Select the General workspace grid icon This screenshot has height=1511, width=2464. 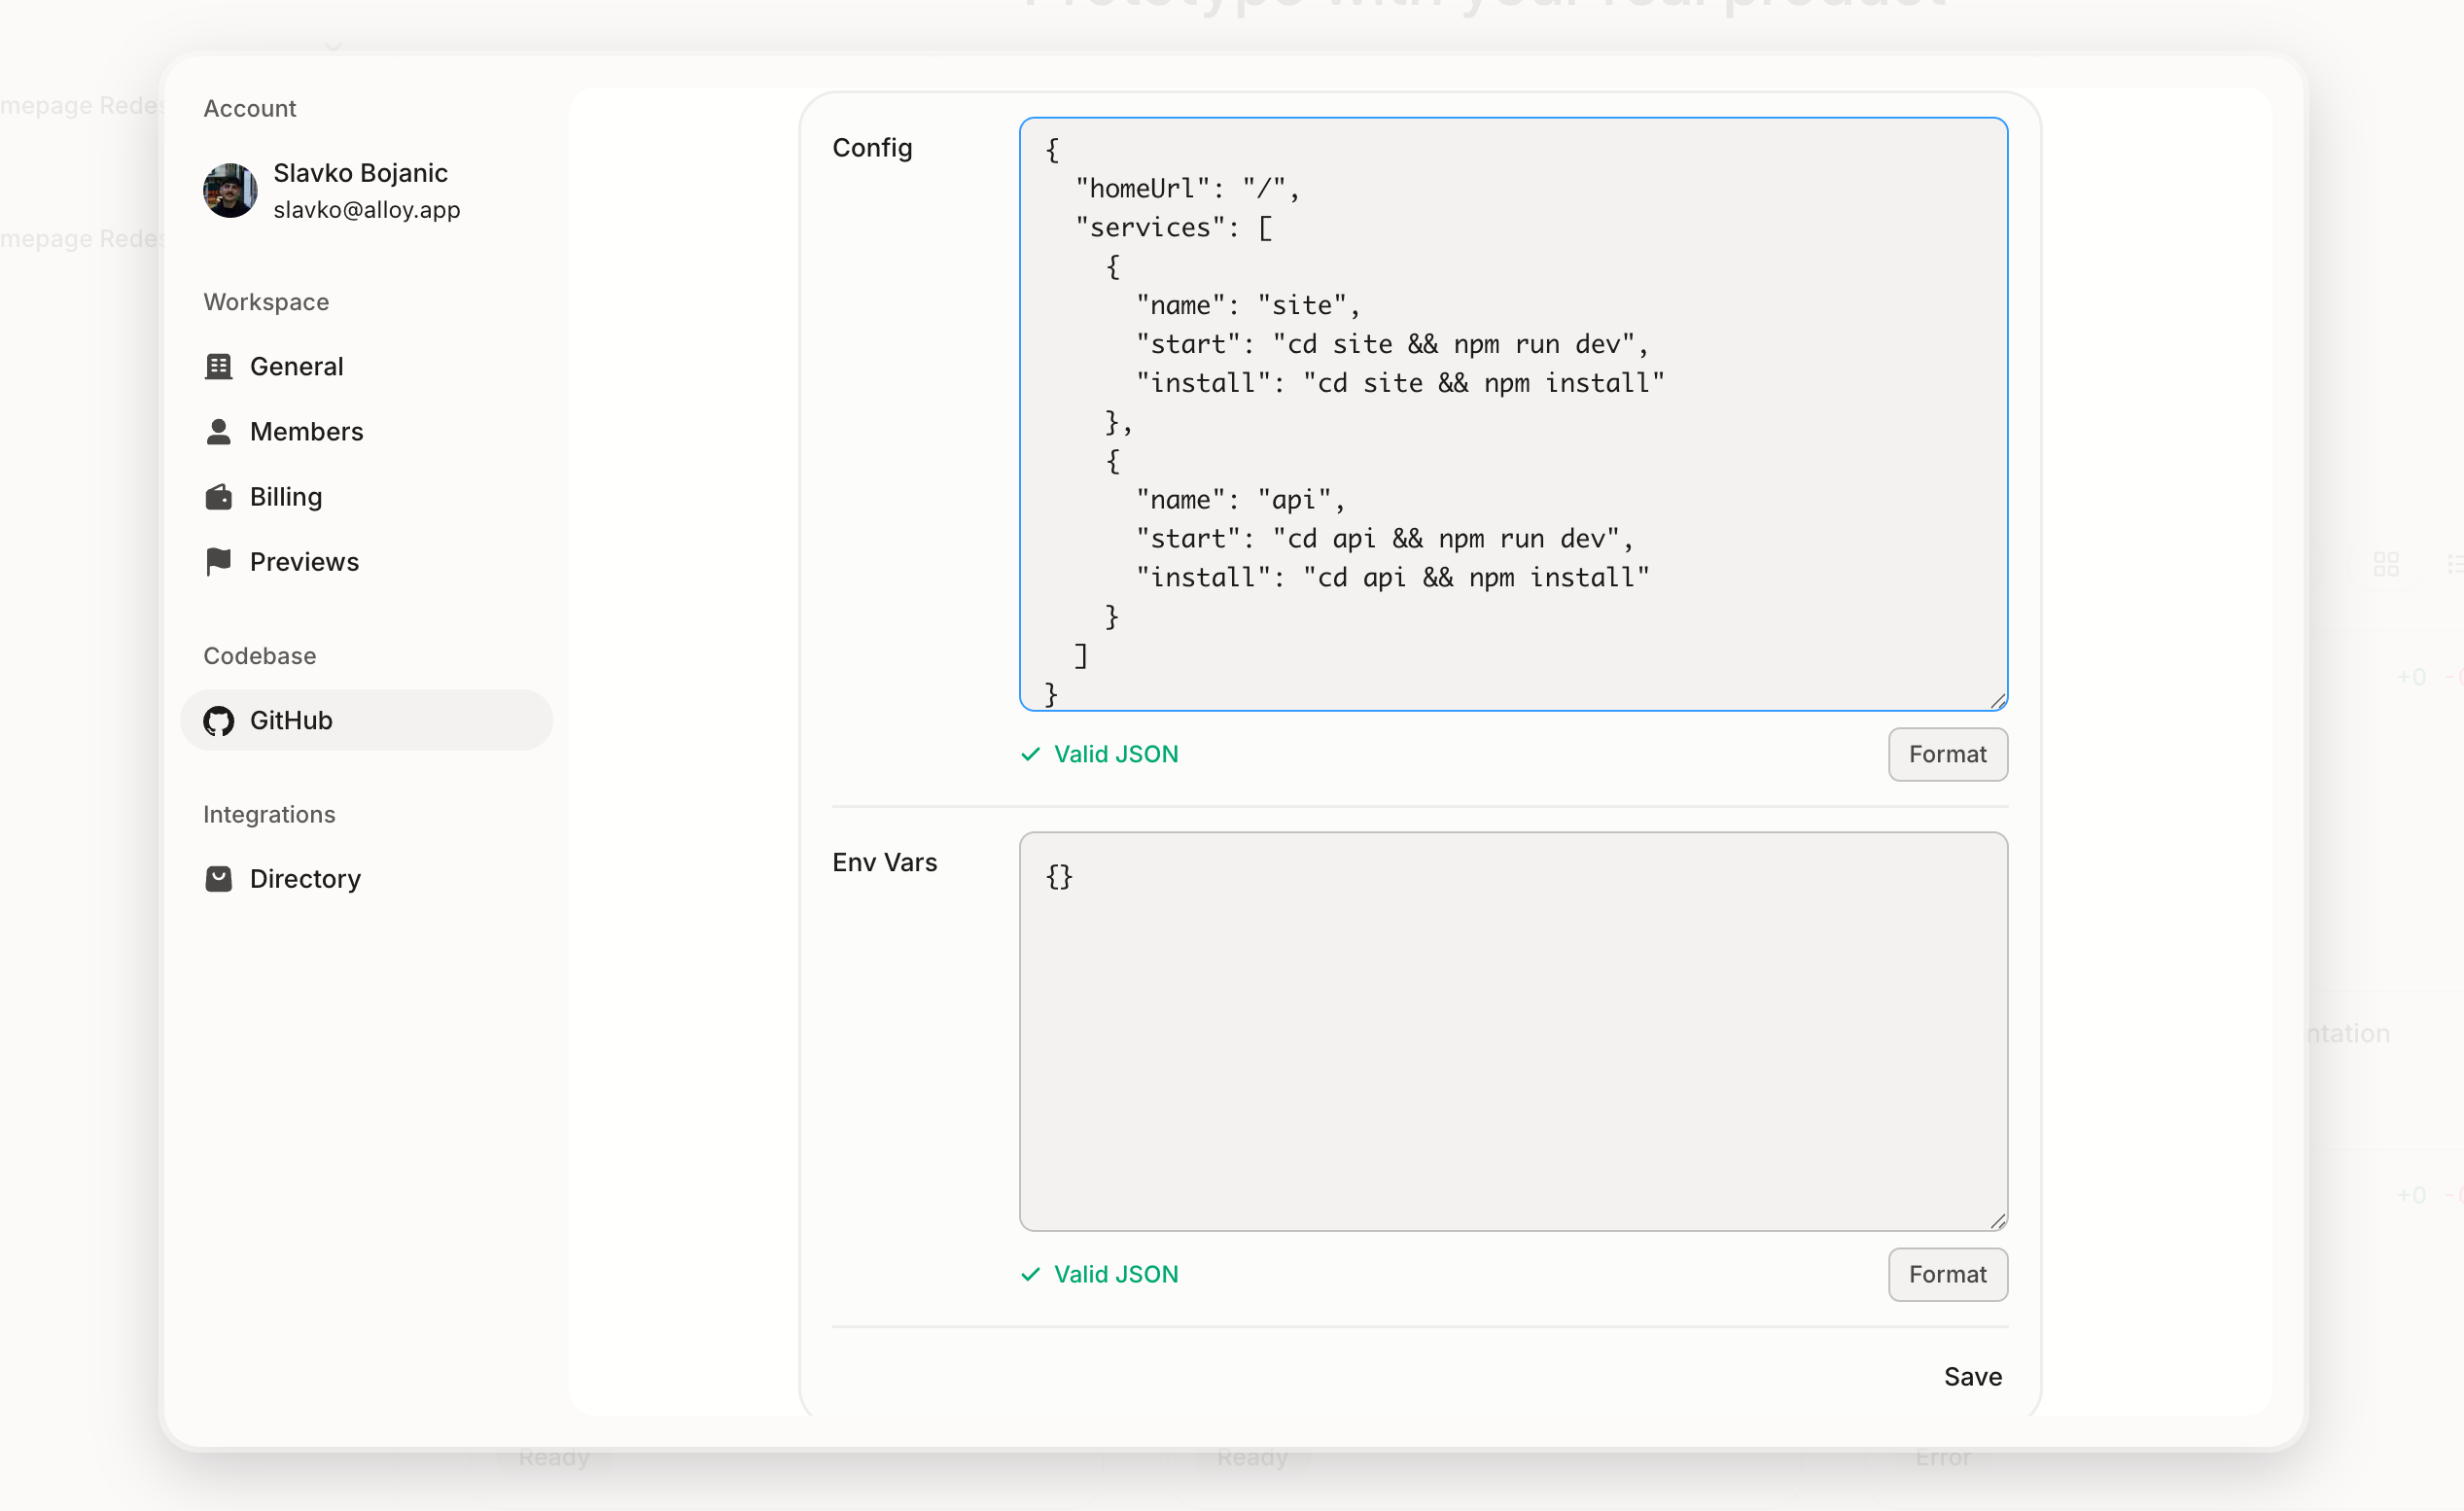(219, 366)
